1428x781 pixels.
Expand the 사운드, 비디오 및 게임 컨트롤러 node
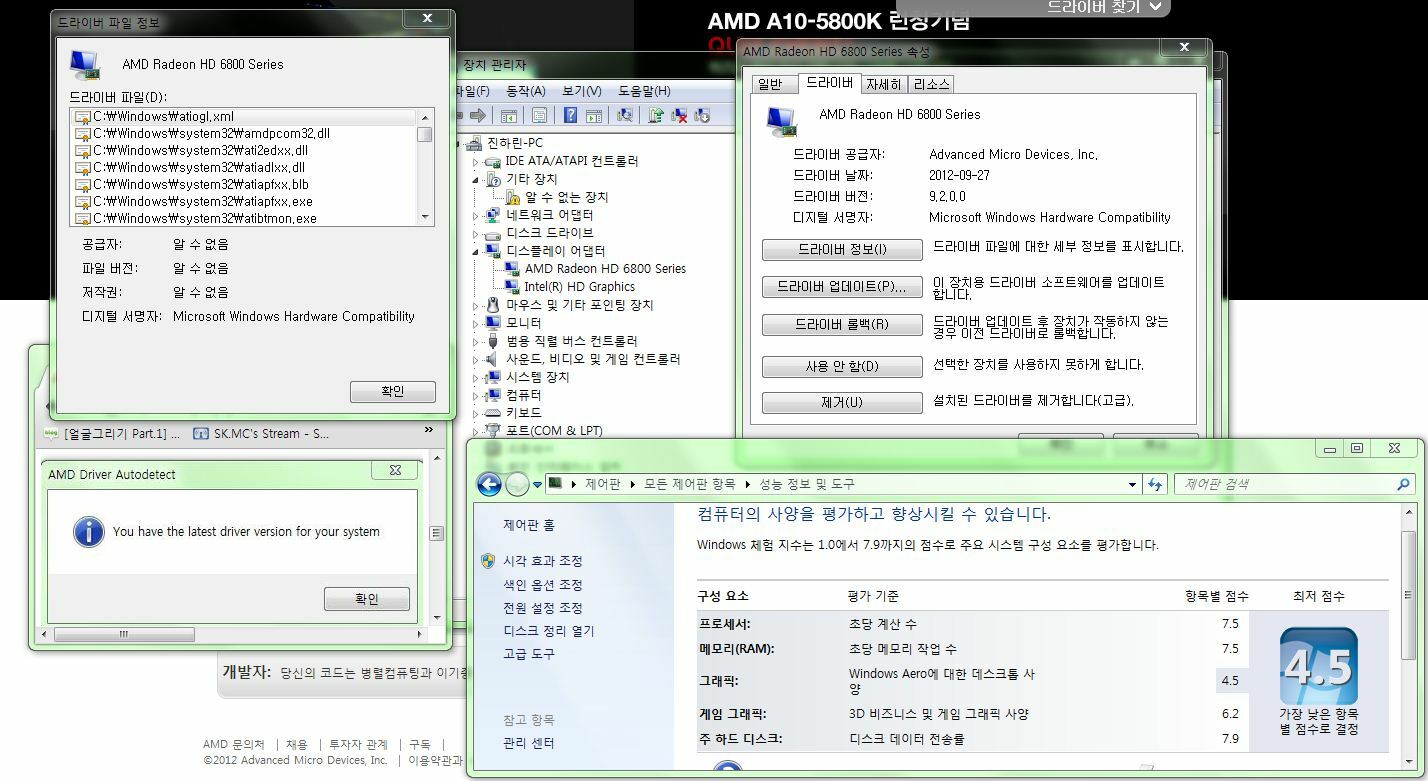point(476,359)
